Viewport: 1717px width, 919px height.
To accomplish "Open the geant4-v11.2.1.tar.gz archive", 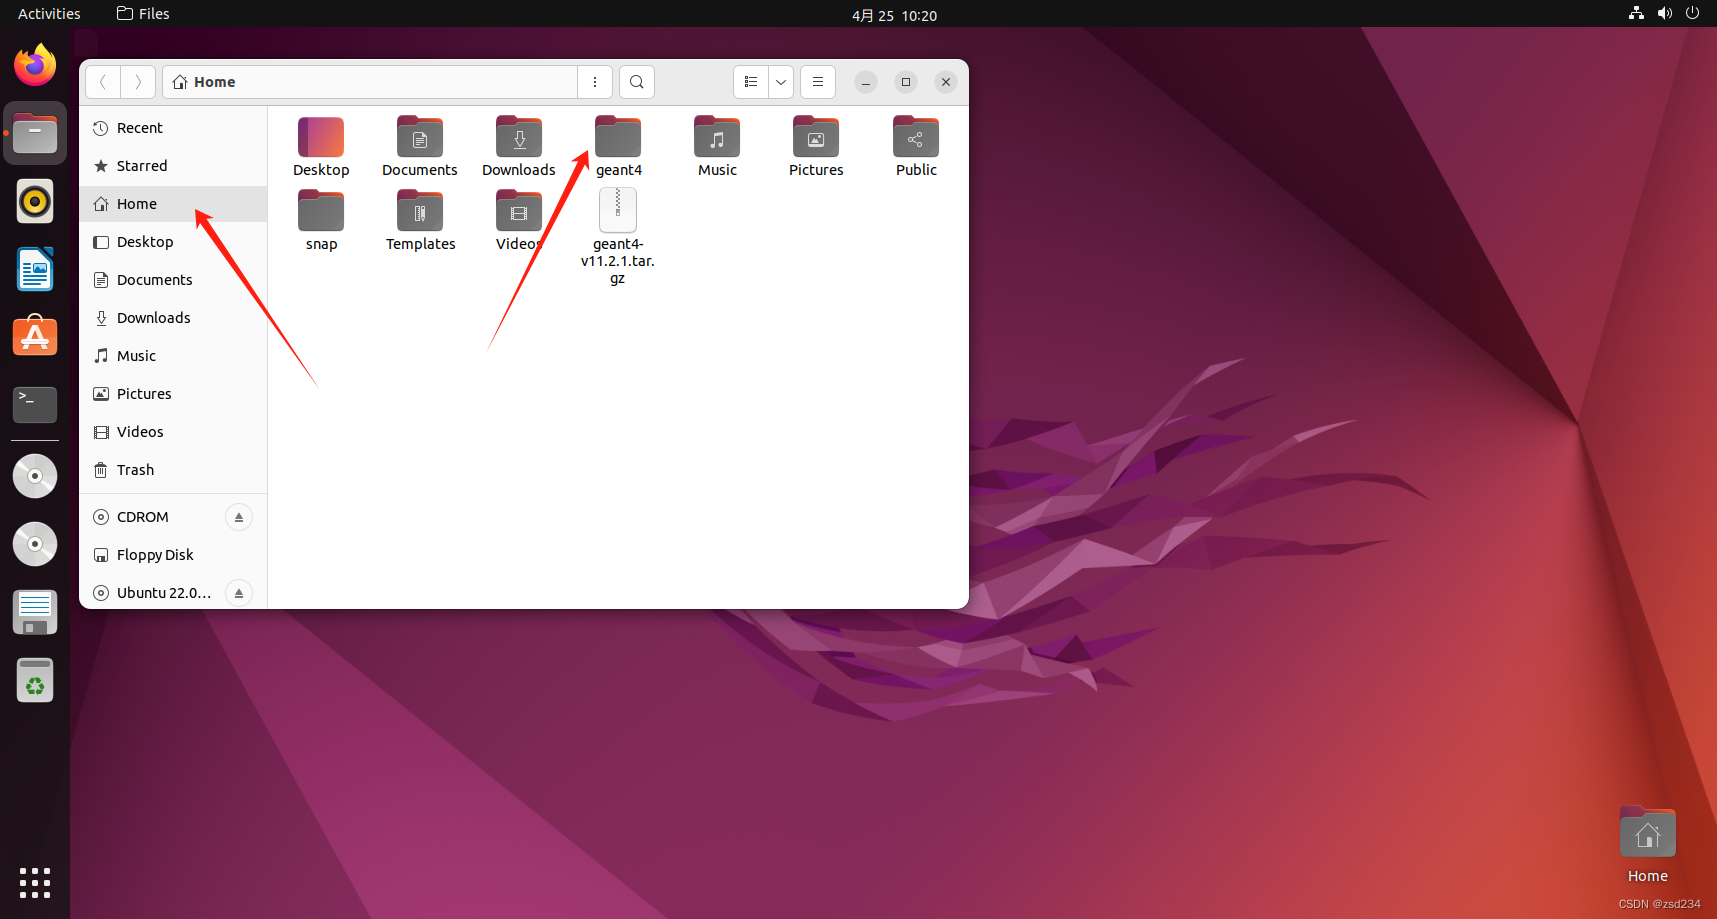I will 618,210.
